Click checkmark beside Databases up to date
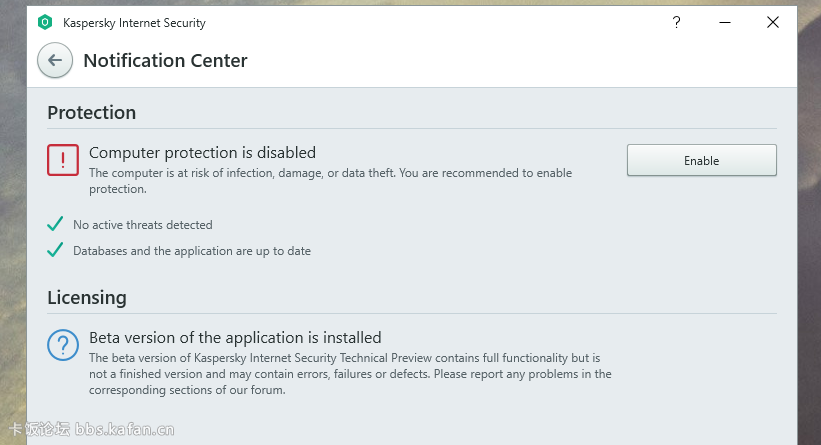 (55, 250)
